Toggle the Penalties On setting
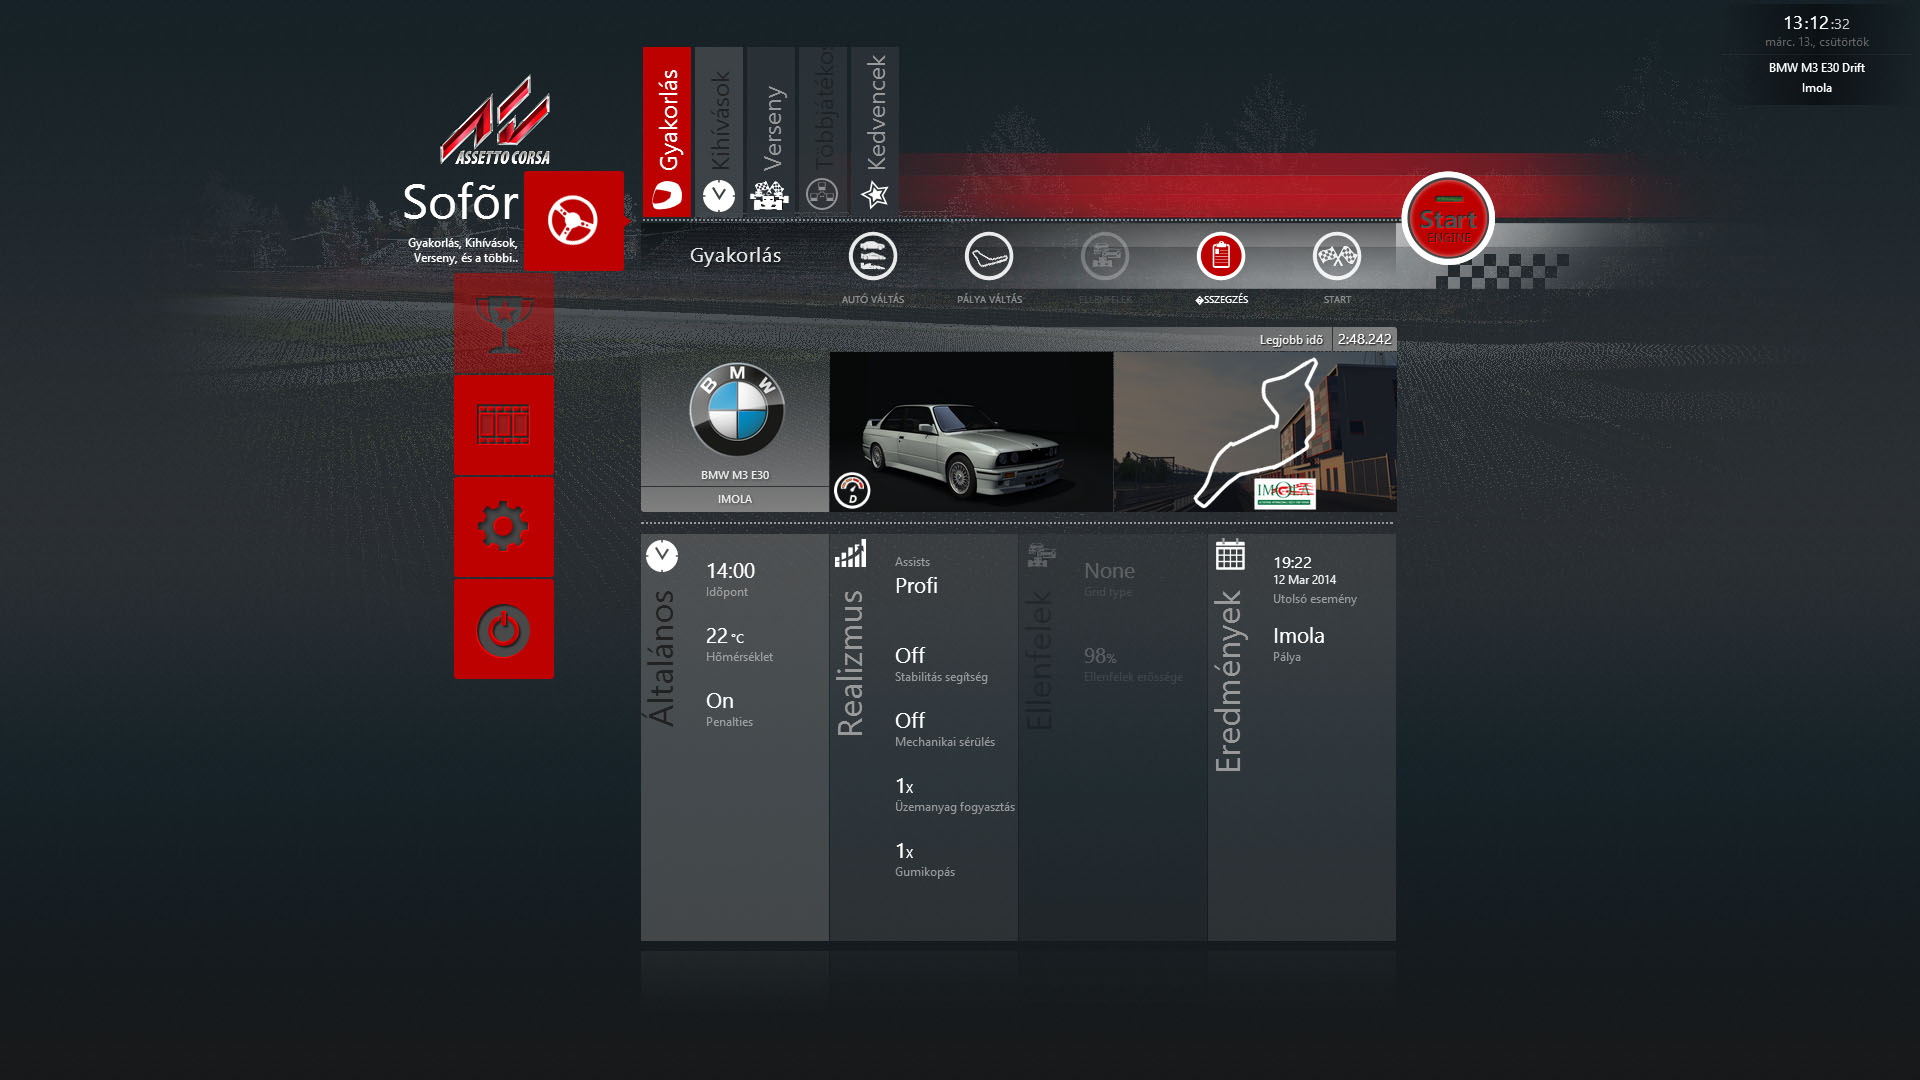Screen dimensions: 1920x1080 (x=720, y=701)
